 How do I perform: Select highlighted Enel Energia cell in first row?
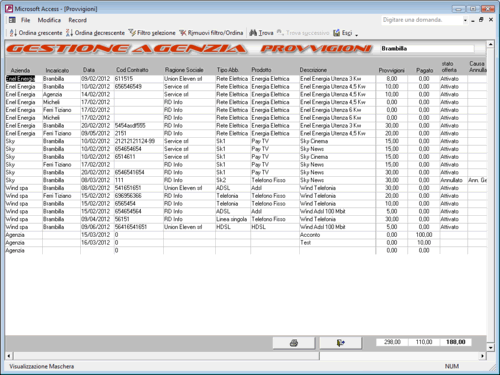(x=20, y=79)
